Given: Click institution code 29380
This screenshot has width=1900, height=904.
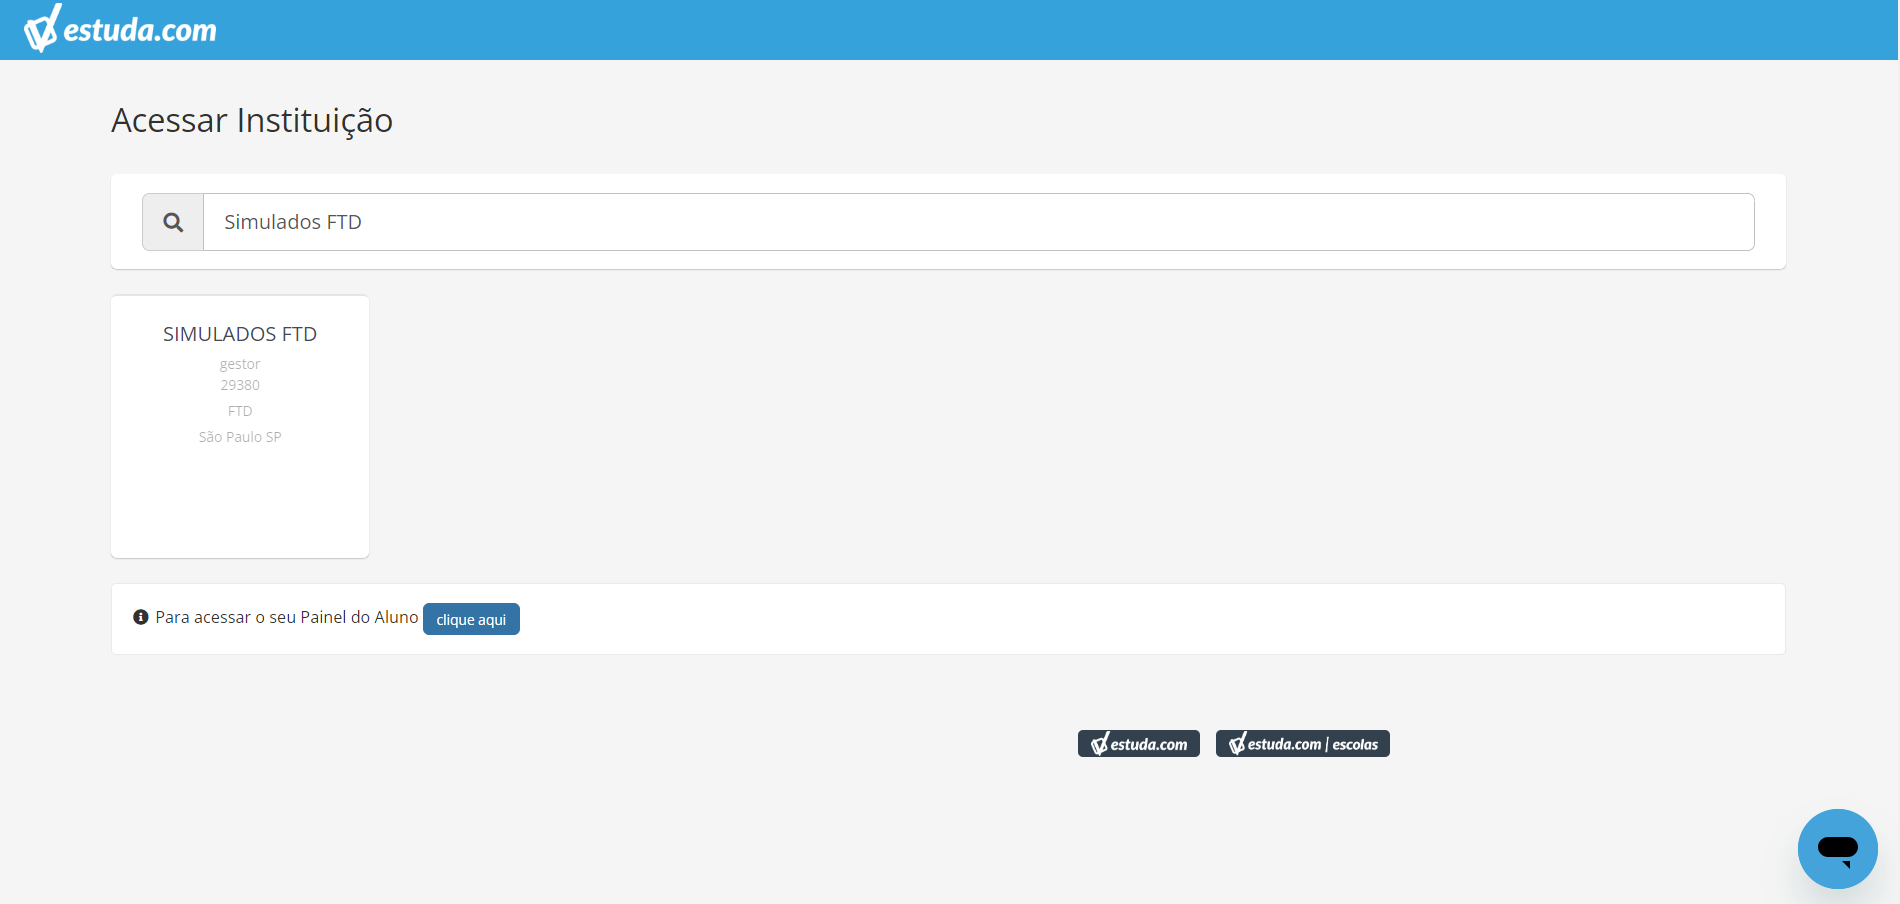Looking at the screenshot, I should tap(240, 385).
